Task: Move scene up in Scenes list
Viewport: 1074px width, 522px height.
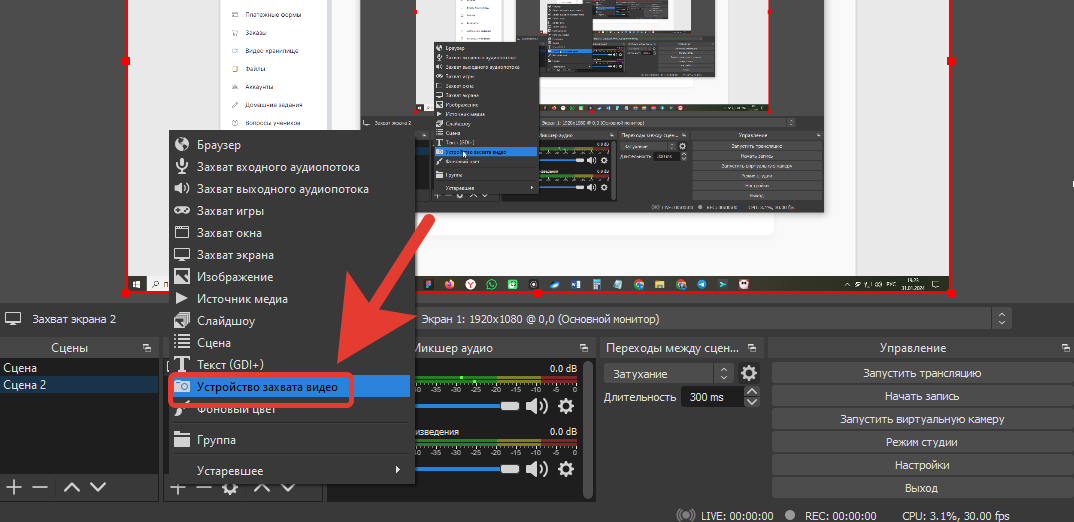Action: click(x=71, y=487)
